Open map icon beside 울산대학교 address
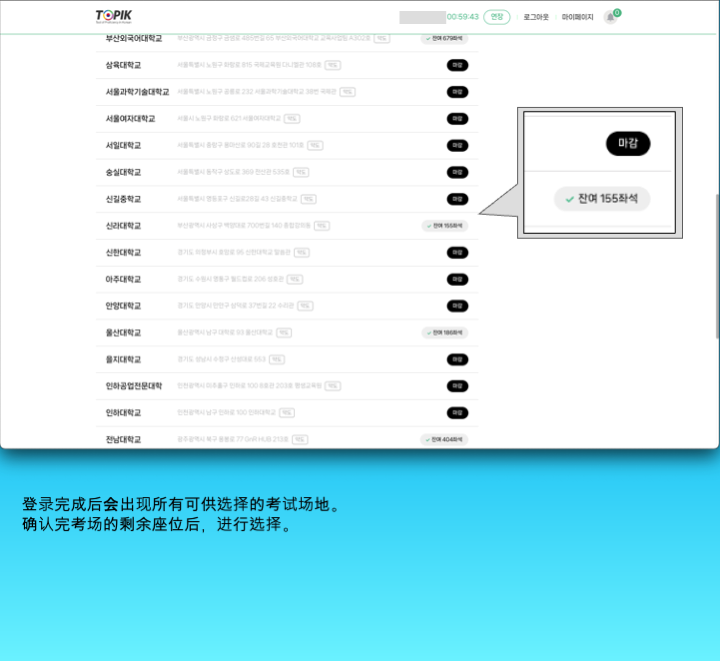 click(284, 333)
